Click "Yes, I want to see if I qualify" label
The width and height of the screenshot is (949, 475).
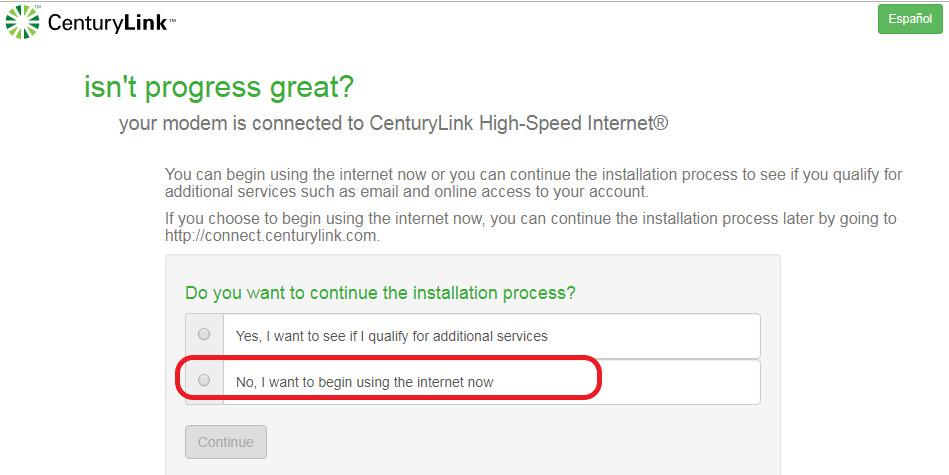click(x=391, y=336)
